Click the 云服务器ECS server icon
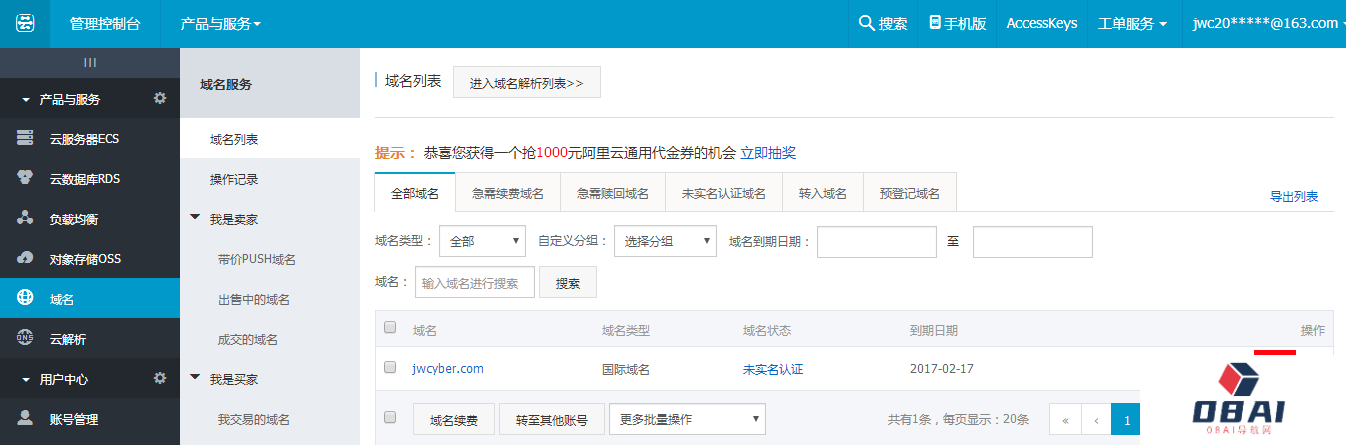1346x445 pixels. coord(25,138)
